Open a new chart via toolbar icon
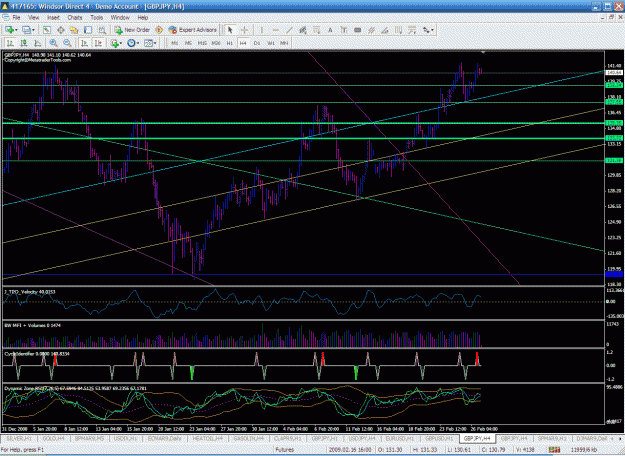Screen dimensions: 625x456 [x=9, y=30]
